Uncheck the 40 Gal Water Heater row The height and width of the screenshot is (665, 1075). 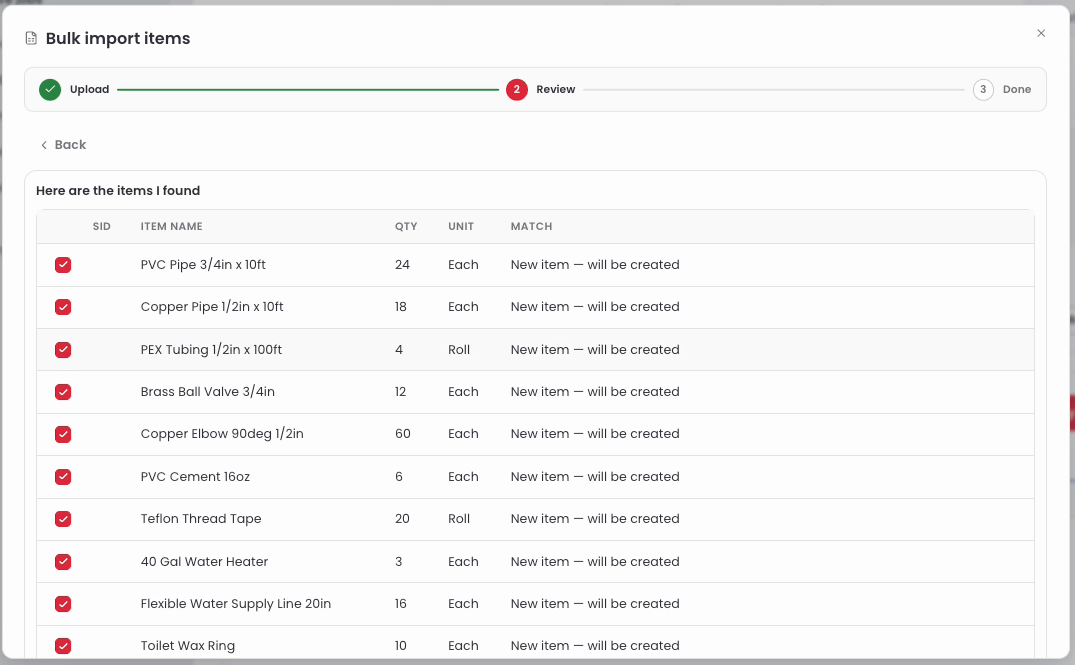click(x=63, y=562)
